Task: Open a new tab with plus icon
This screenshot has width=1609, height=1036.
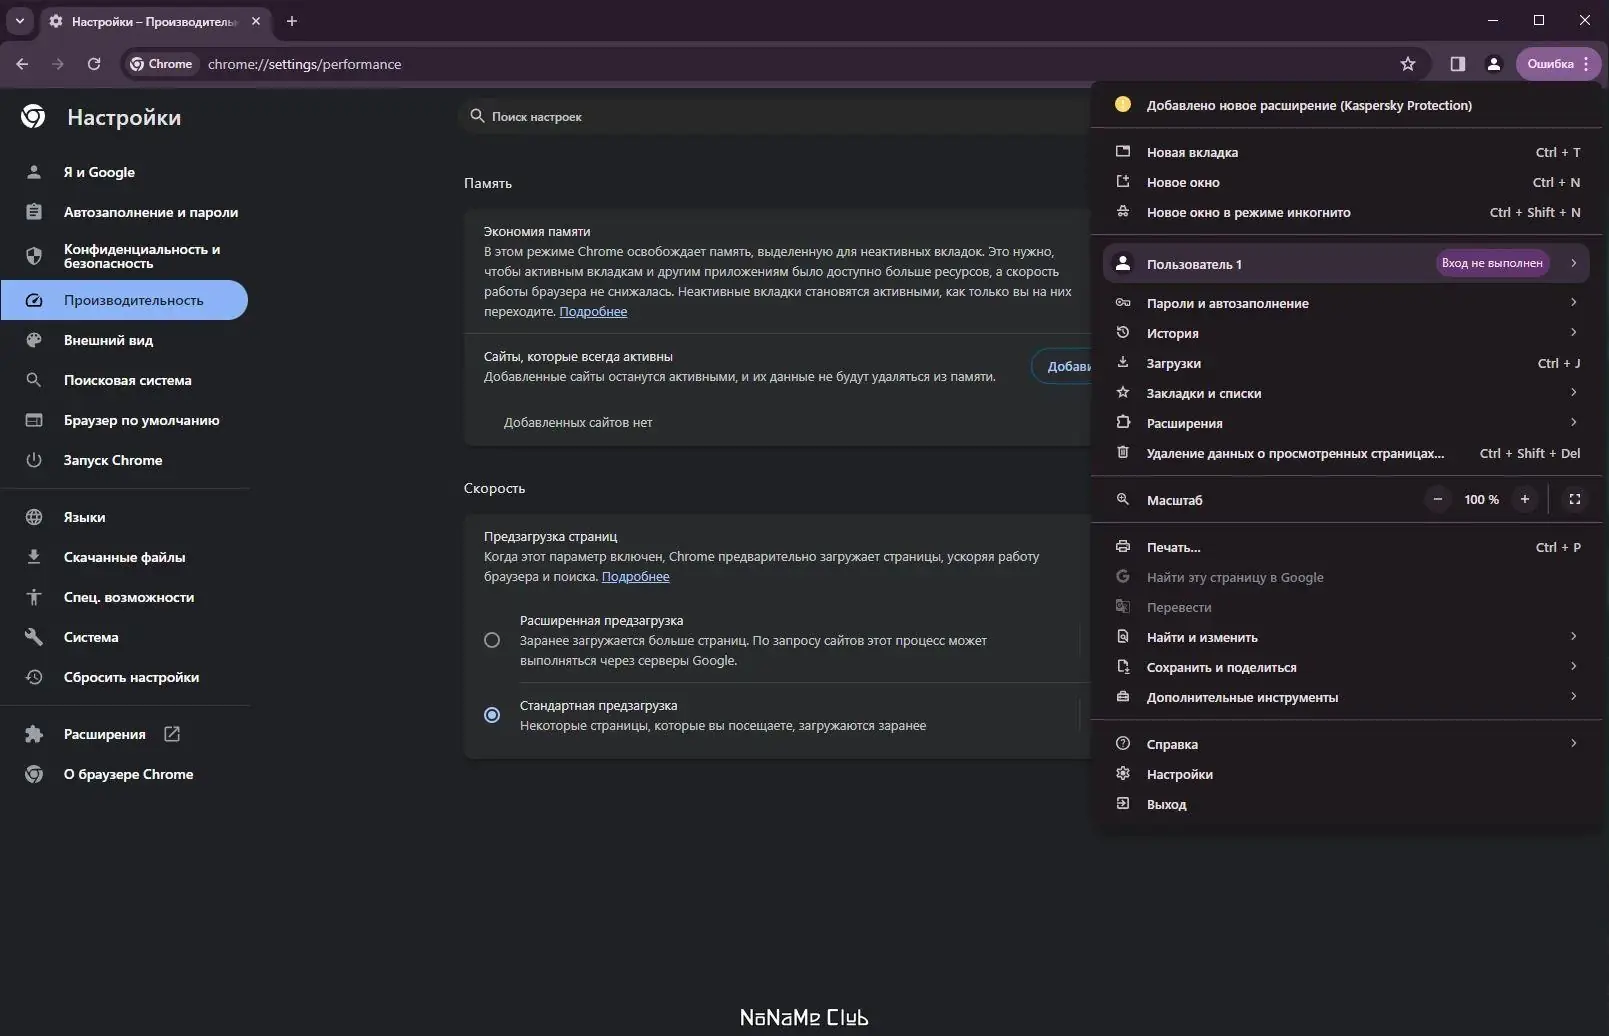Action: 292,21
